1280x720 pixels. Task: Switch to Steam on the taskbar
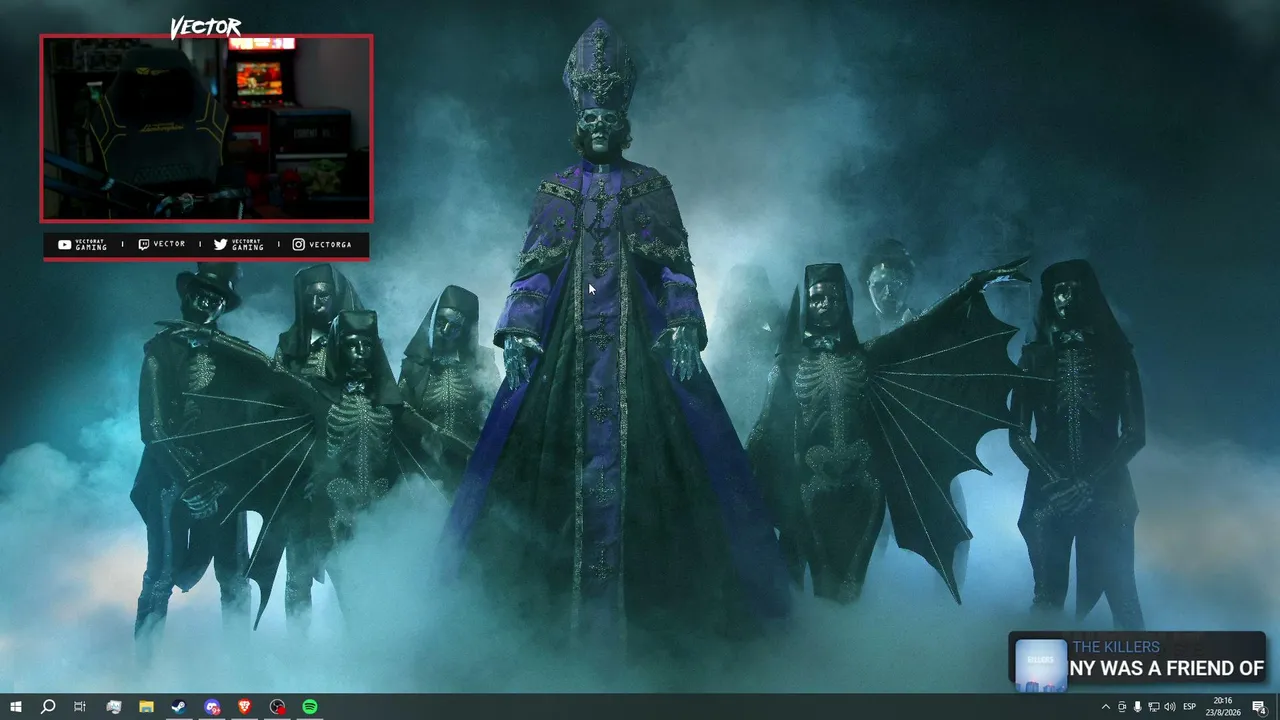point(179,707)
